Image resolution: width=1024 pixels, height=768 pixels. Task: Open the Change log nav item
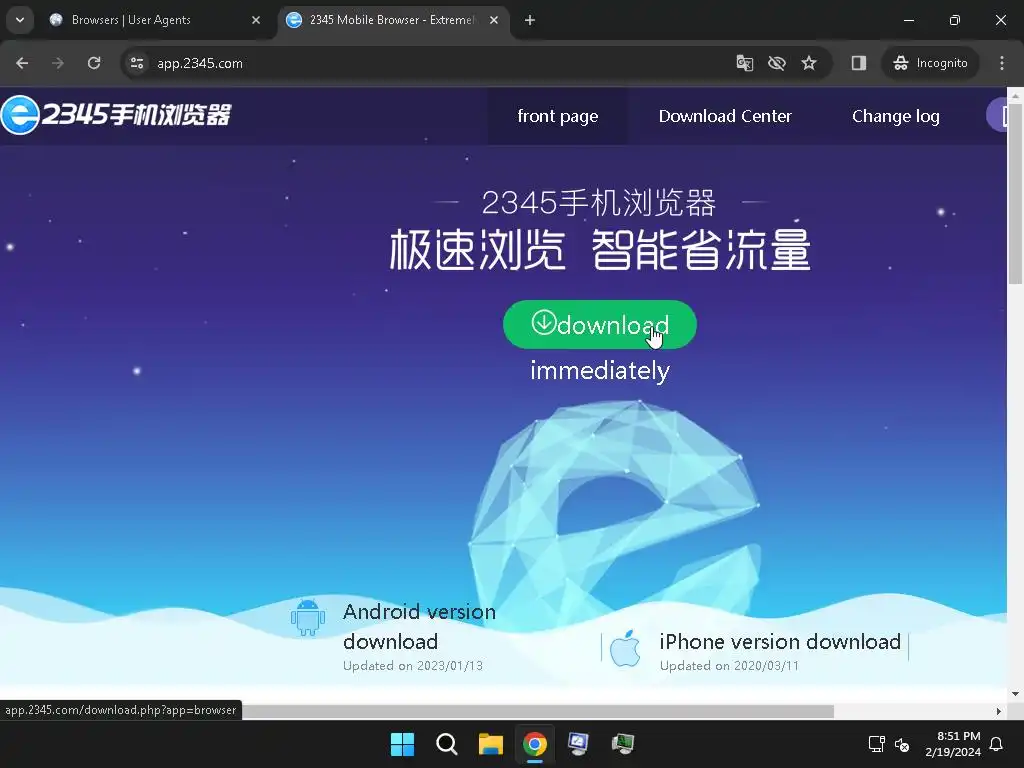pyautogui.click(x=895, y=116)
